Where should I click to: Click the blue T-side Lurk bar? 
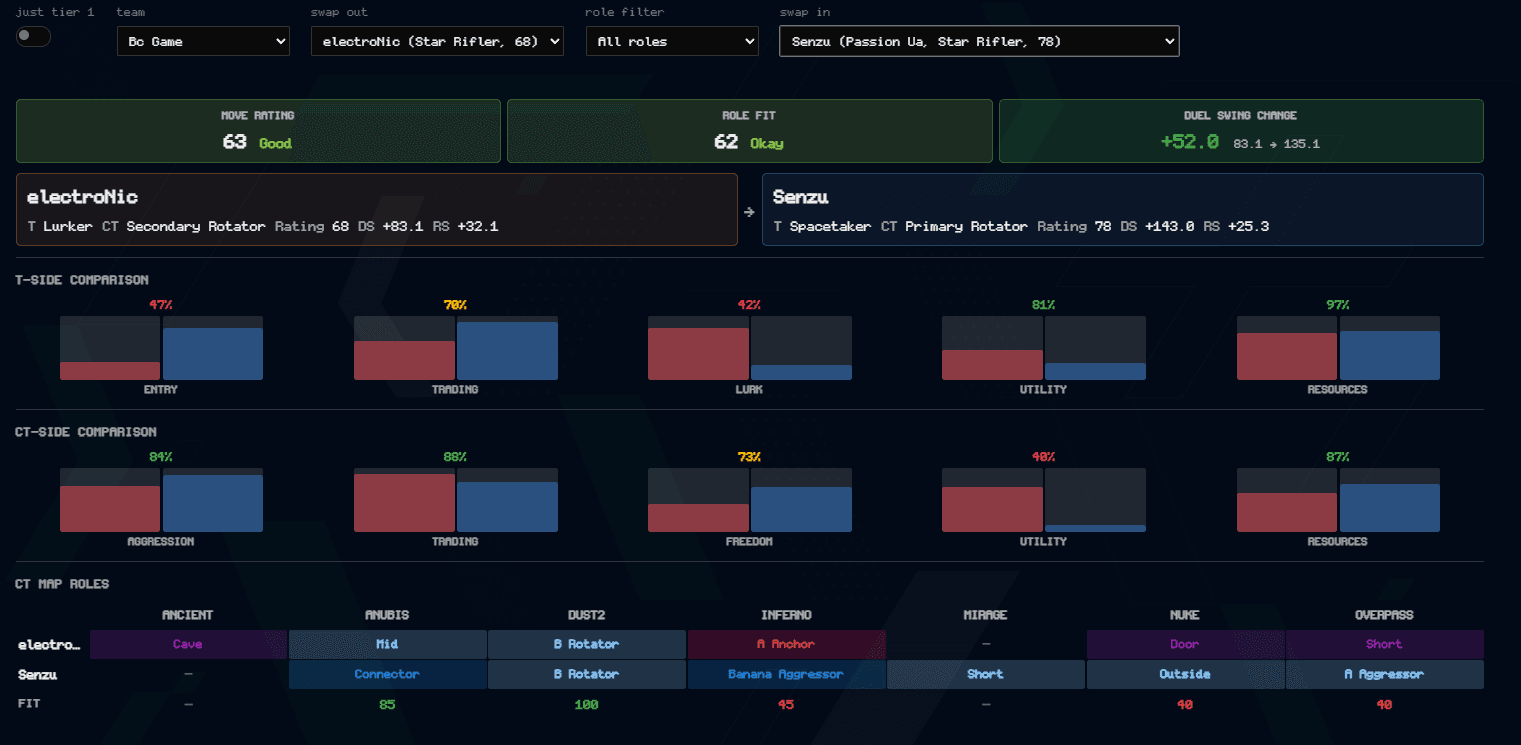coord(802,372)
